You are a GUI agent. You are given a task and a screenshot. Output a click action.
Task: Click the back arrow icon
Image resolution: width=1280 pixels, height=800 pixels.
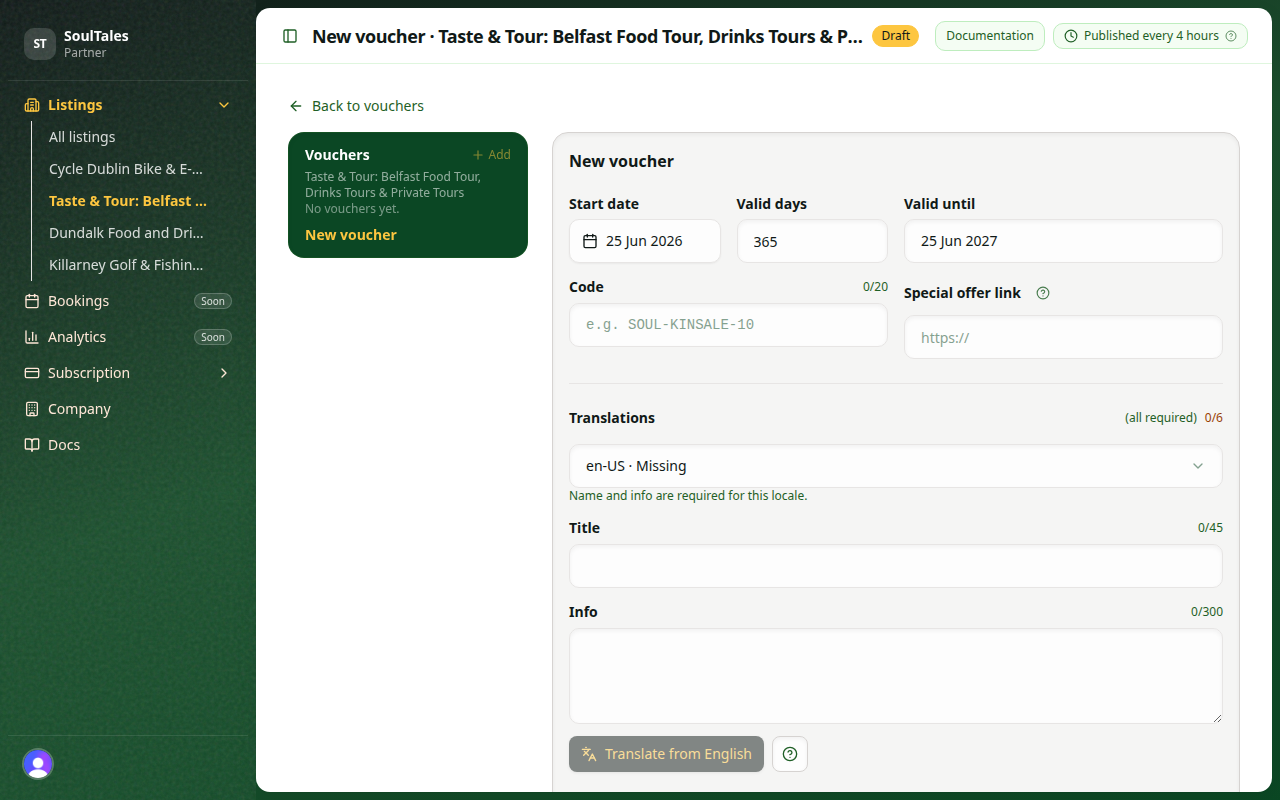pyautogui.click(x=296, y=106)
